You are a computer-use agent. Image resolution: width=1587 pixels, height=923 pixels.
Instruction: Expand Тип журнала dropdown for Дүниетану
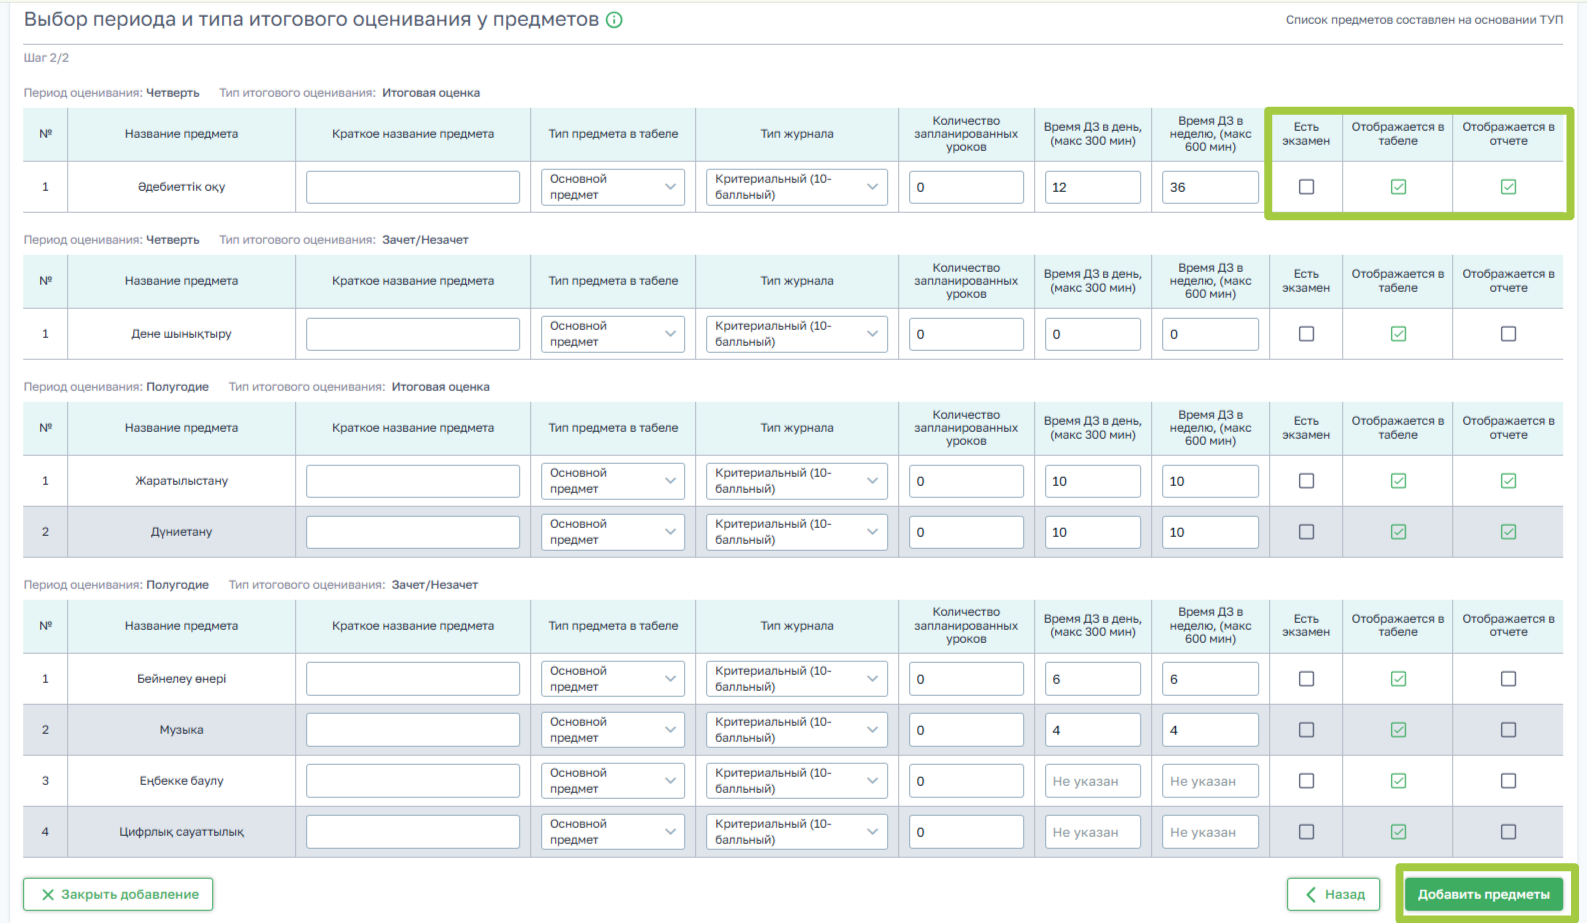click(796, 532)
